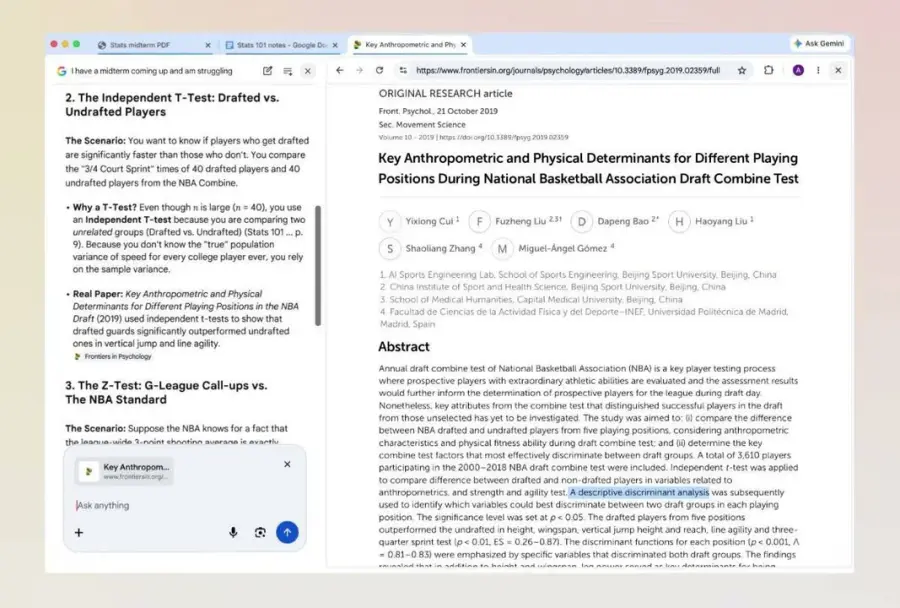Click the 'Front. Psychol., 21 October 2019' date line
This screenshot has width=900, height=608.
438,111
